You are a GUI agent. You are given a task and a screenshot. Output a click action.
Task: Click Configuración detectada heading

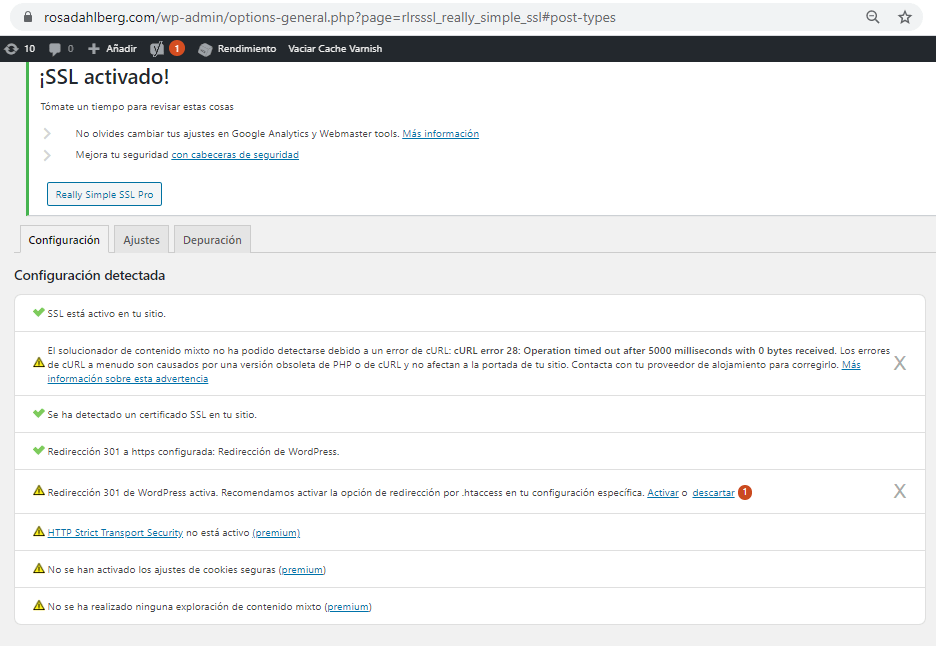click(90, 275)
